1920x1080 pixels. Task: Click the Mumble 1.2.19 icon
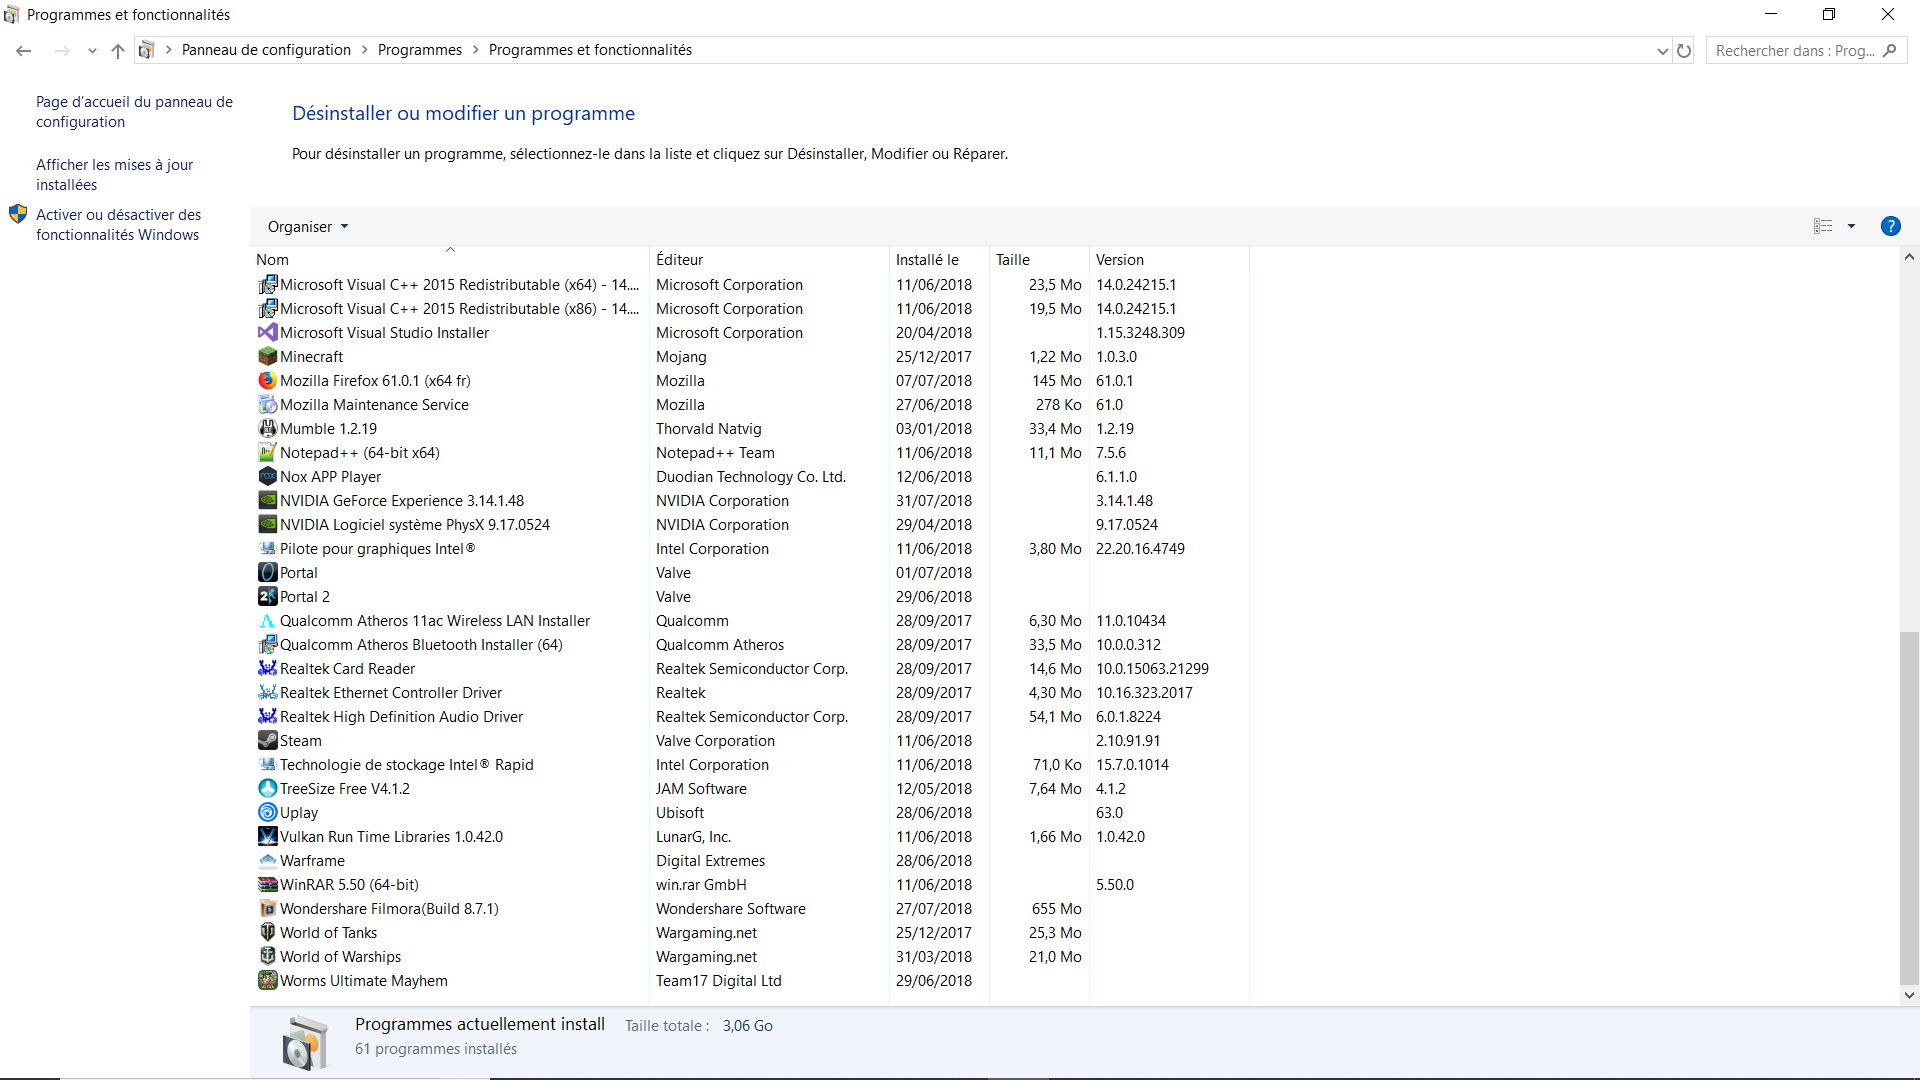[x=267, y=429]
